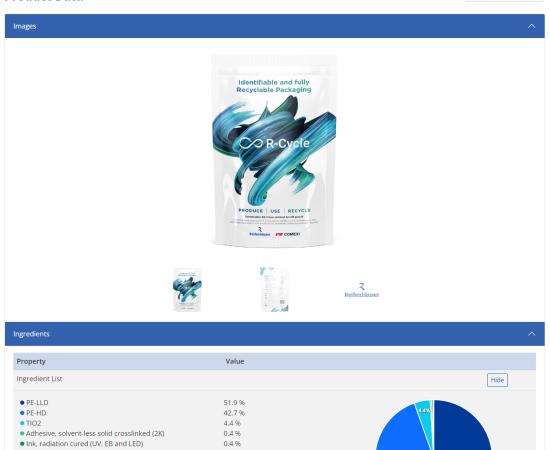
Task: Click the Property column header
Action: (x=31, y=361)
